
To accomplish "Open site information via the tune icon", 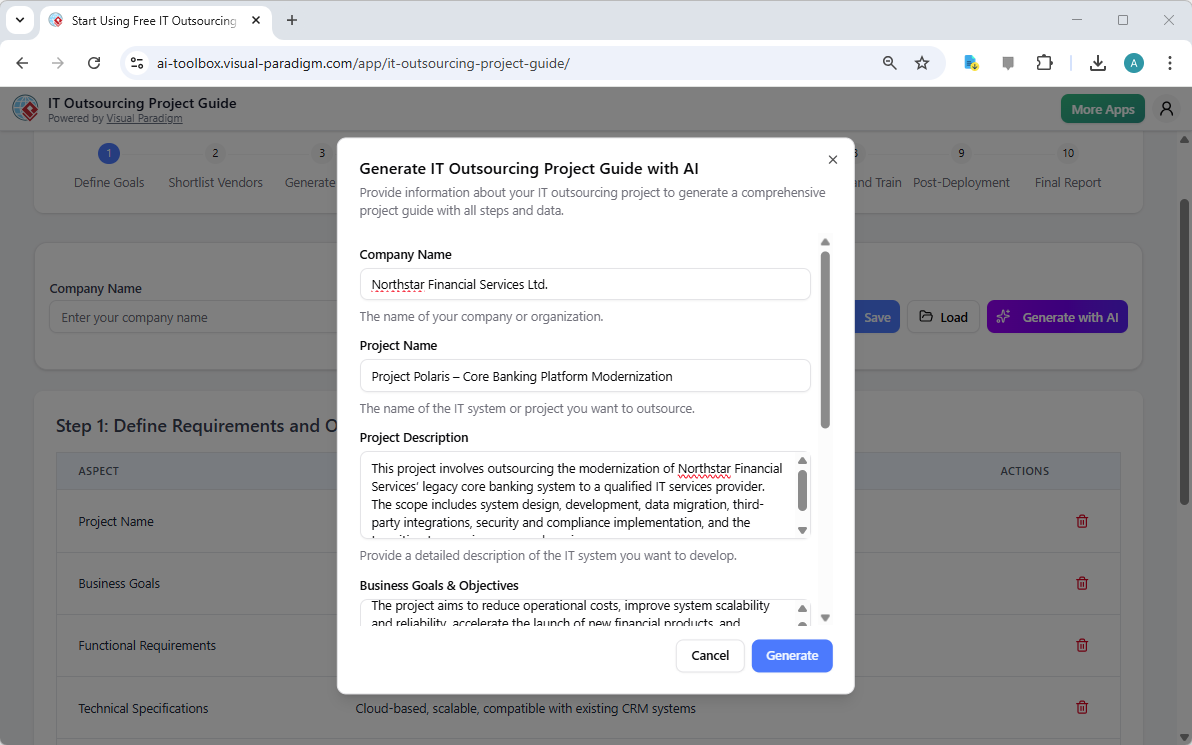I will pyautogui.click(x=136, y=62).
